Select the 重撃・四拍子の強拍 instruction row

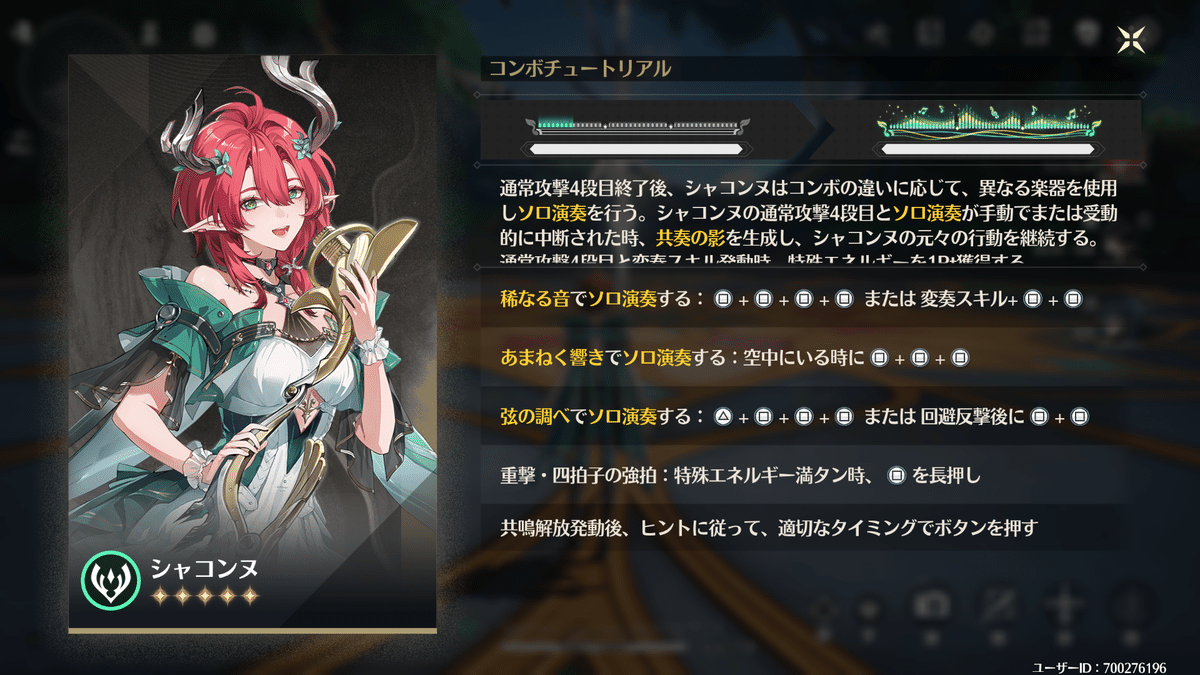pos(812,475)
